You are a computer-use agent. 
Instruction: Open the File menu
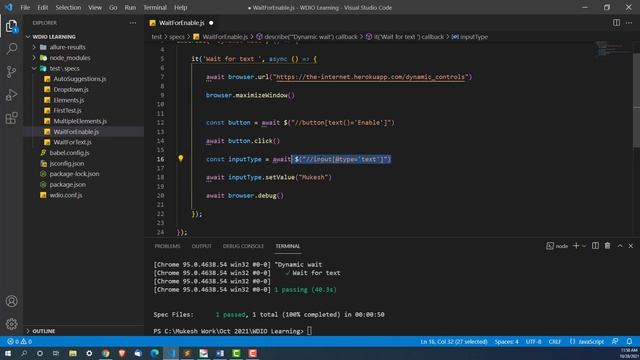25,7
